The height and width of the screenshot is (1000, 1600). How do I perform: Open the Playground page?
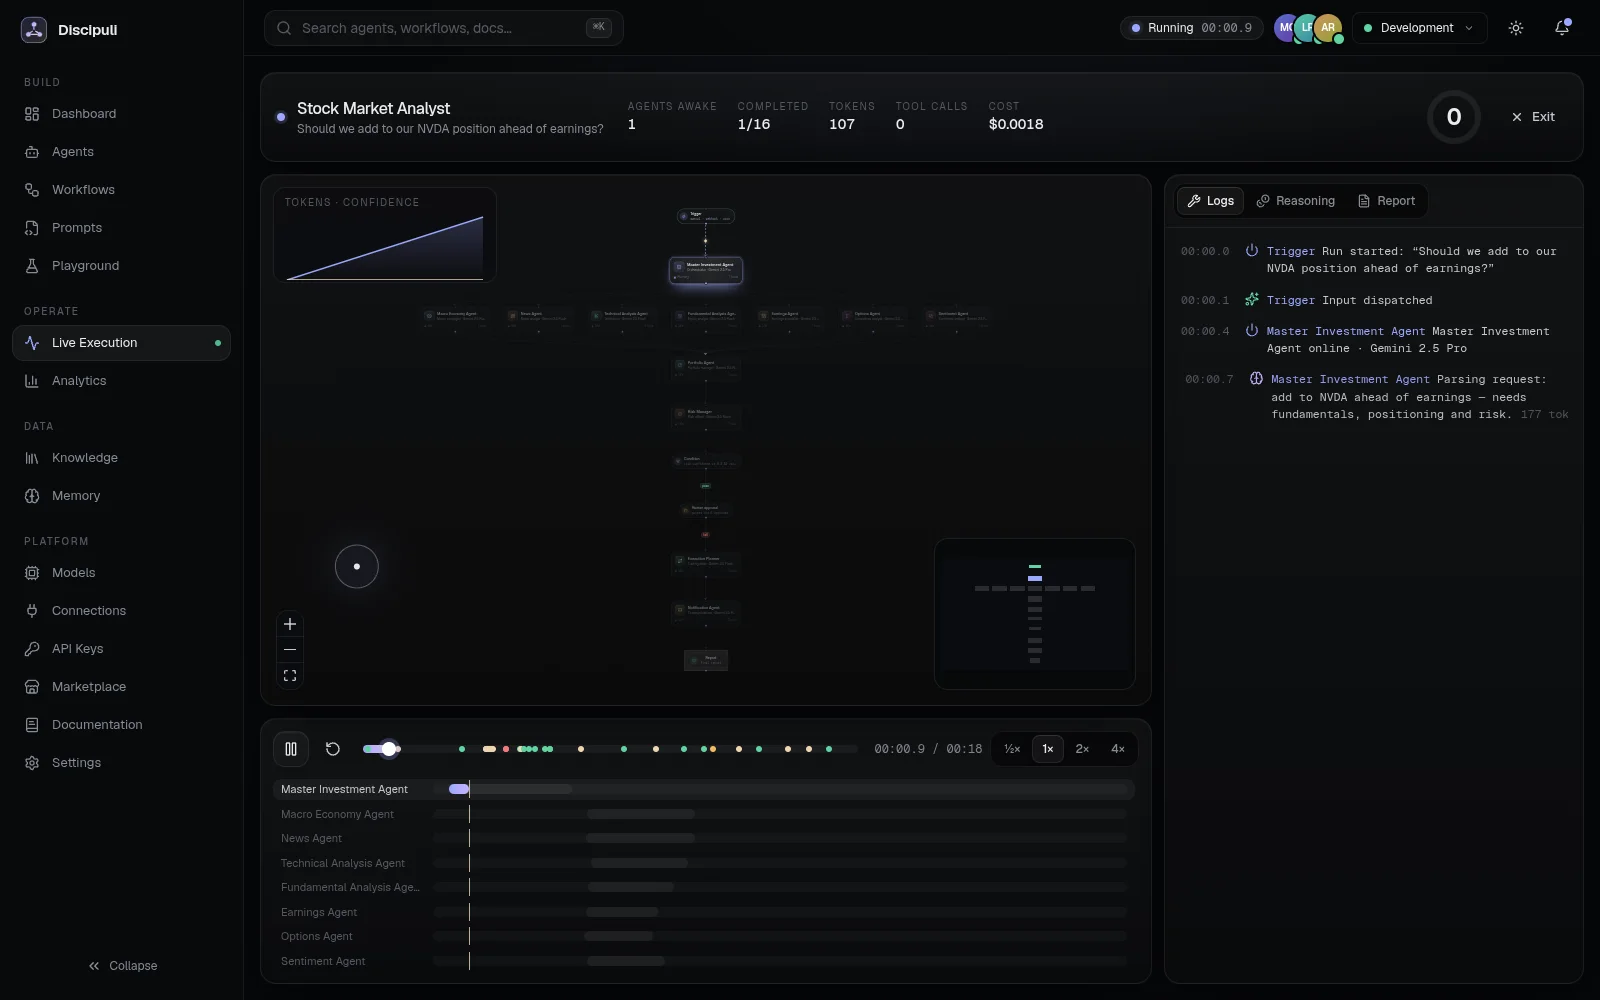click(121, 266)
